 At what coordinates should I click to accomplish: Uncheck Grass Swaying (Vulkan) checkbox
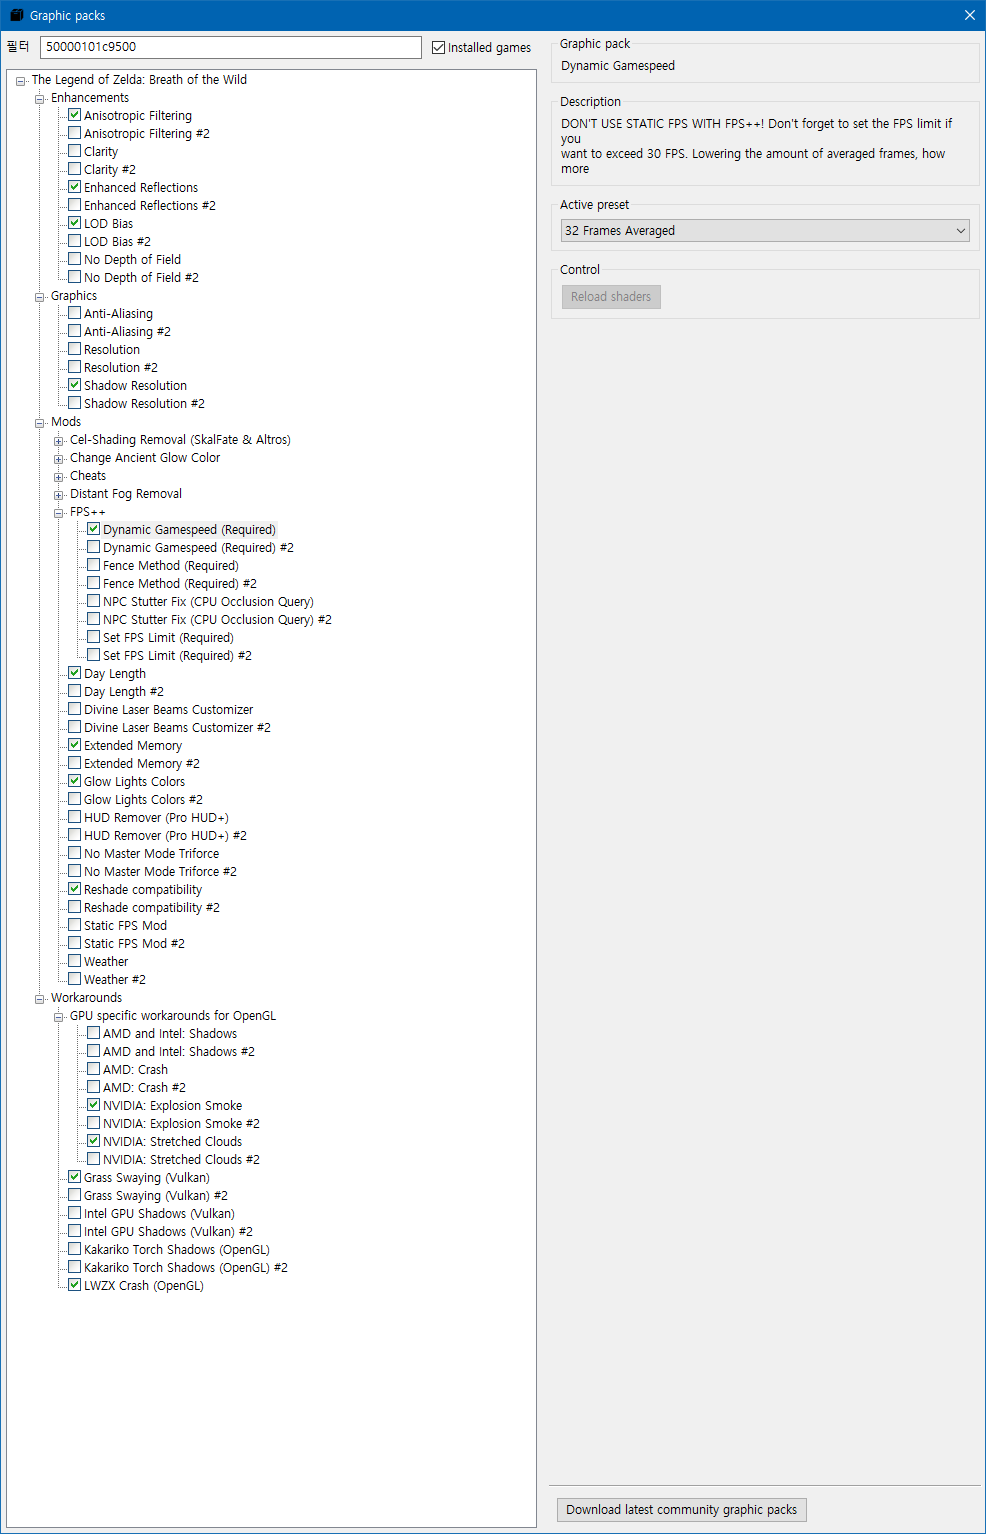point(74,1177)
